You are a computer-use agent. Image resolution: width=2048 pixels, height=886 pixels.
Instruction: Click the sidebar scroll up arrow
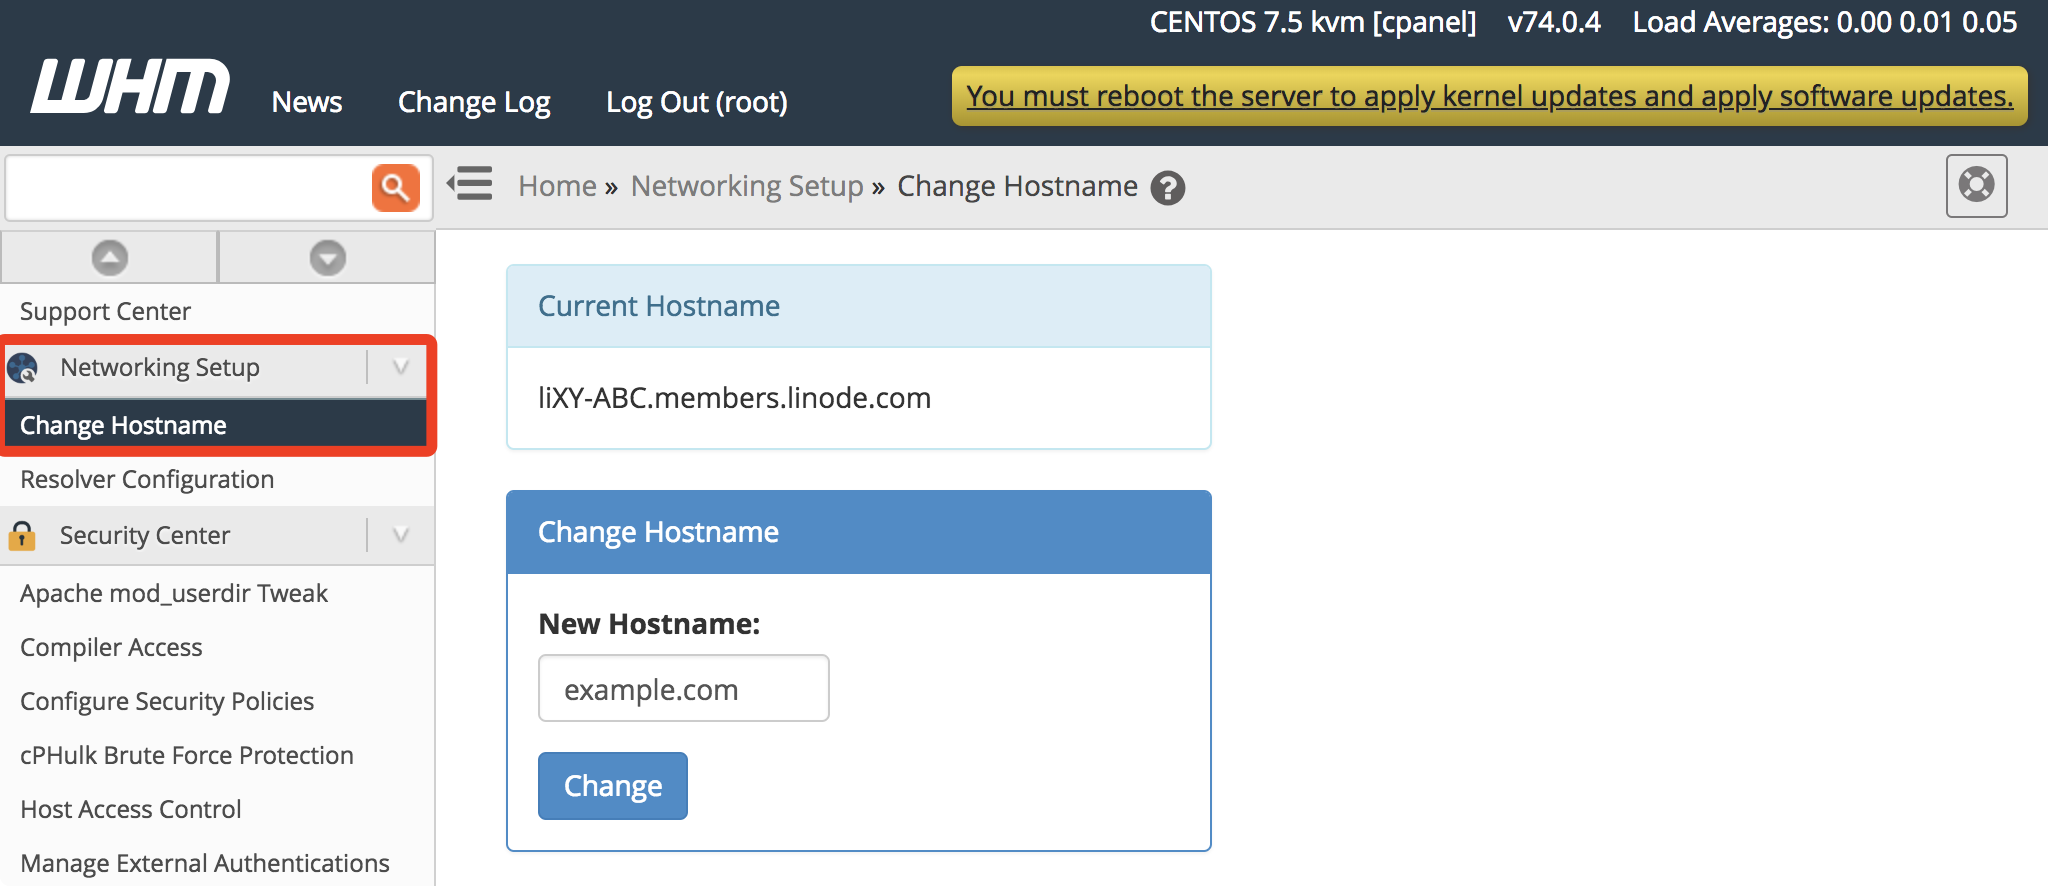tap(110, 258)
